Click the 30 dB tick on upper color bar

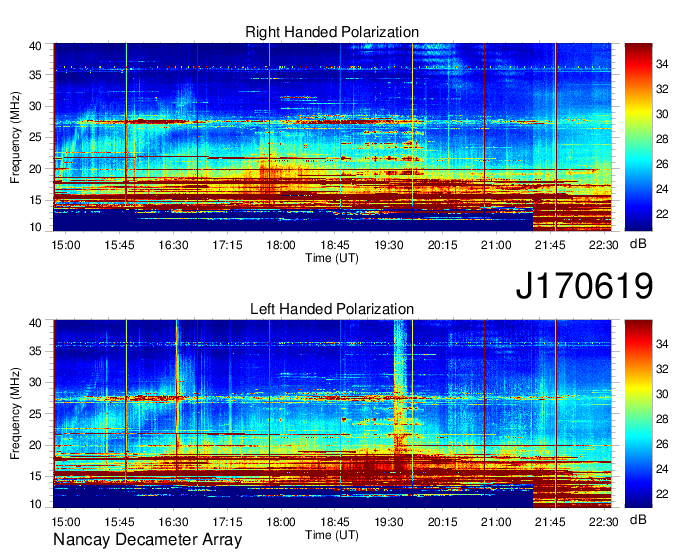[662, 114]
